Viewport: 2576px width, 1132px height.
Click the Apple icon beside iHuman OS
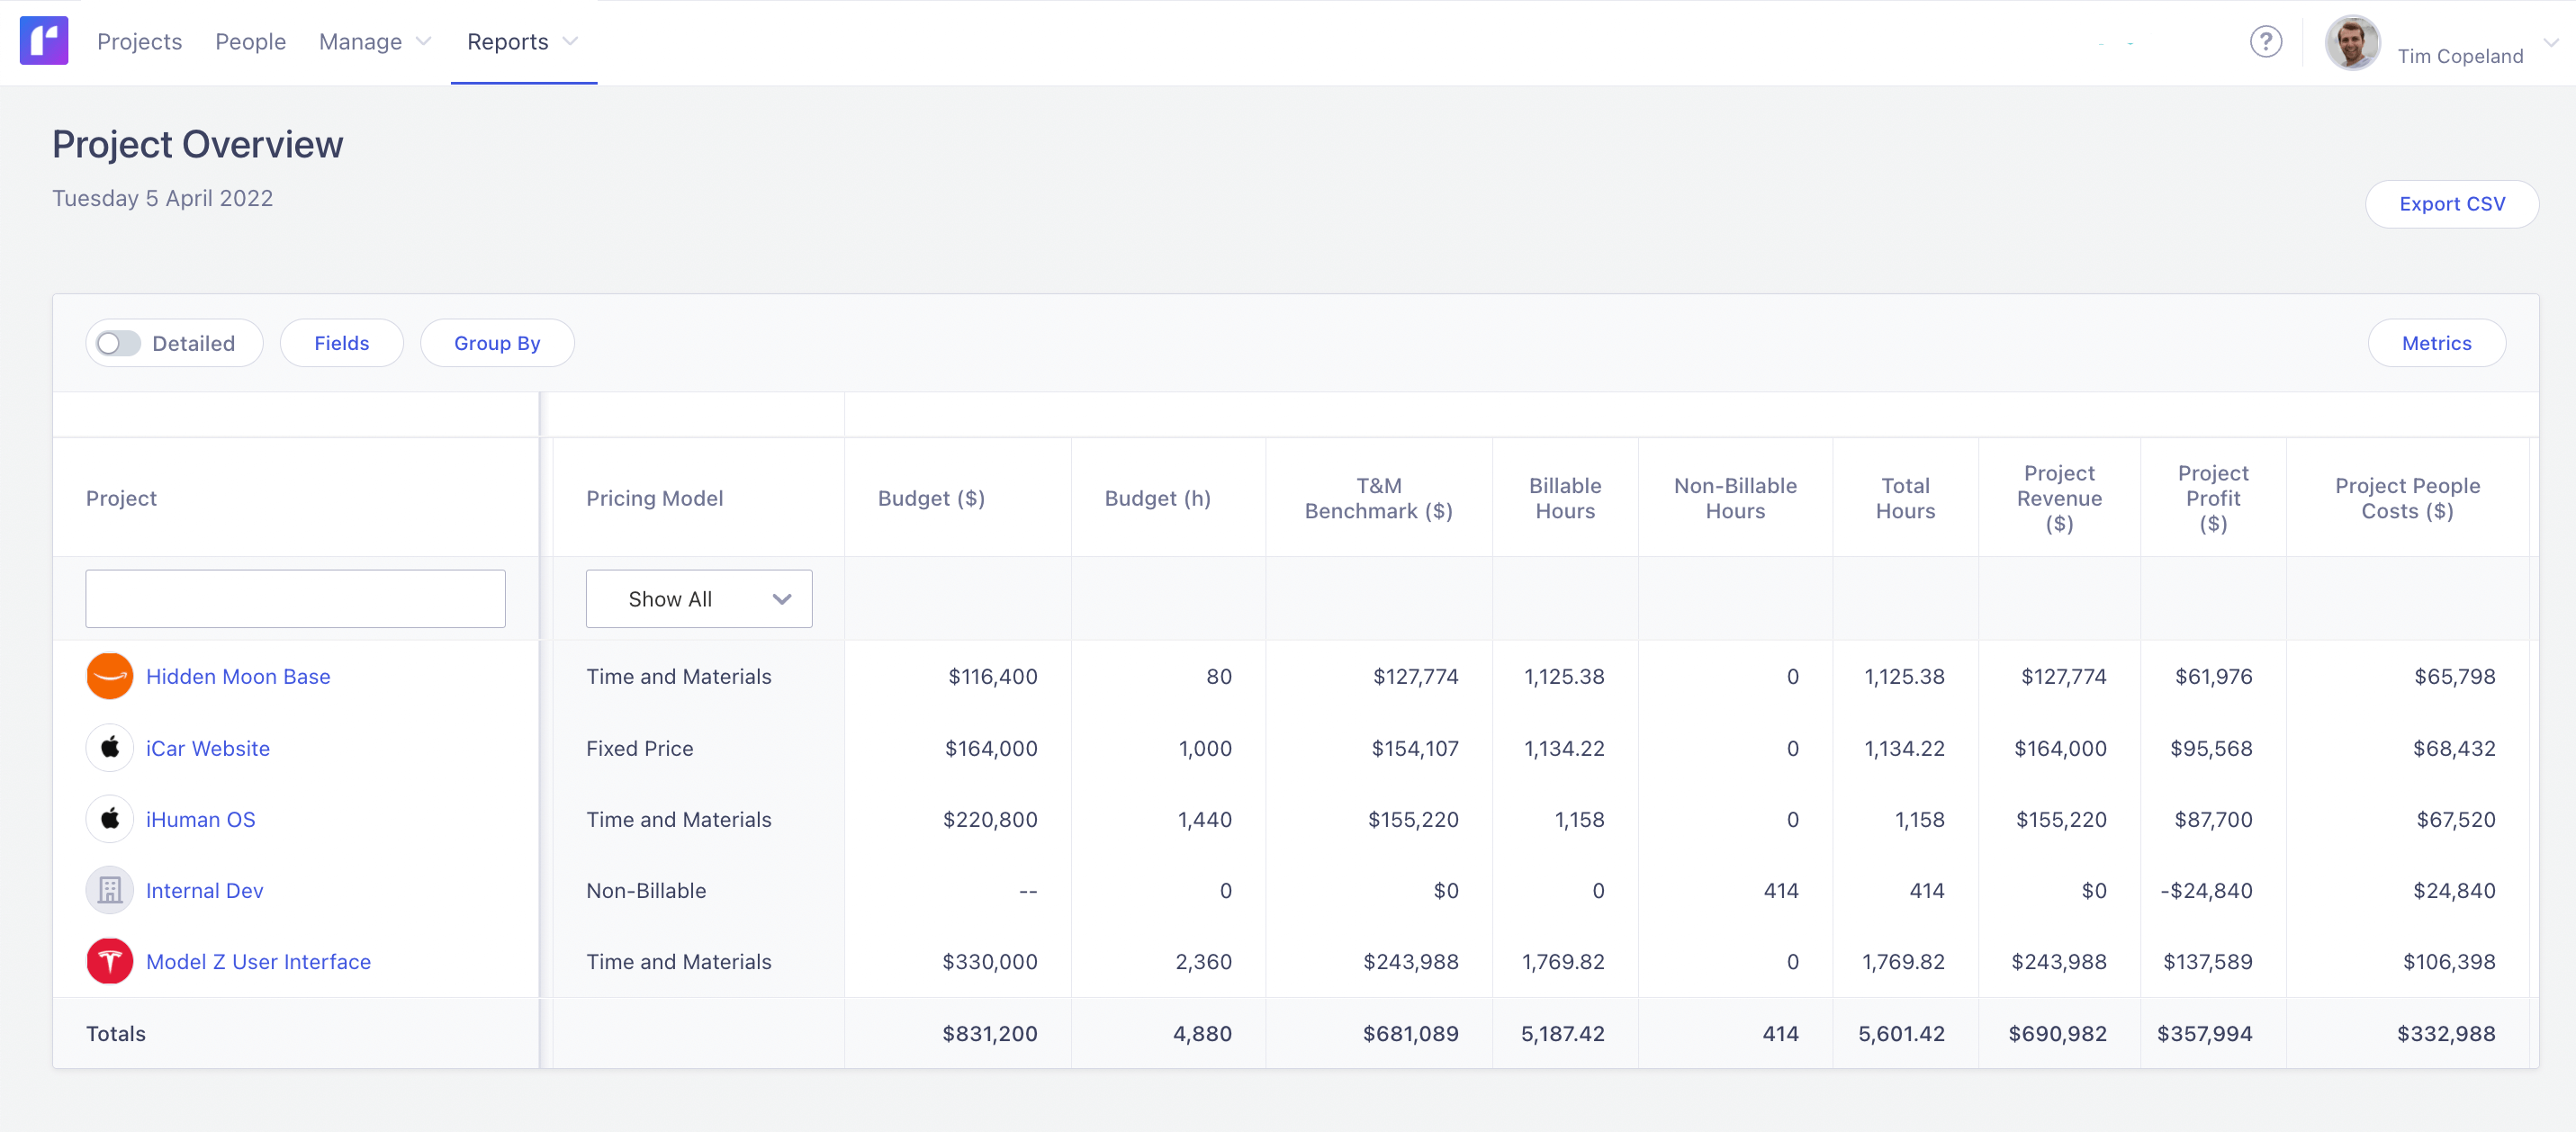tap(110, 818)
